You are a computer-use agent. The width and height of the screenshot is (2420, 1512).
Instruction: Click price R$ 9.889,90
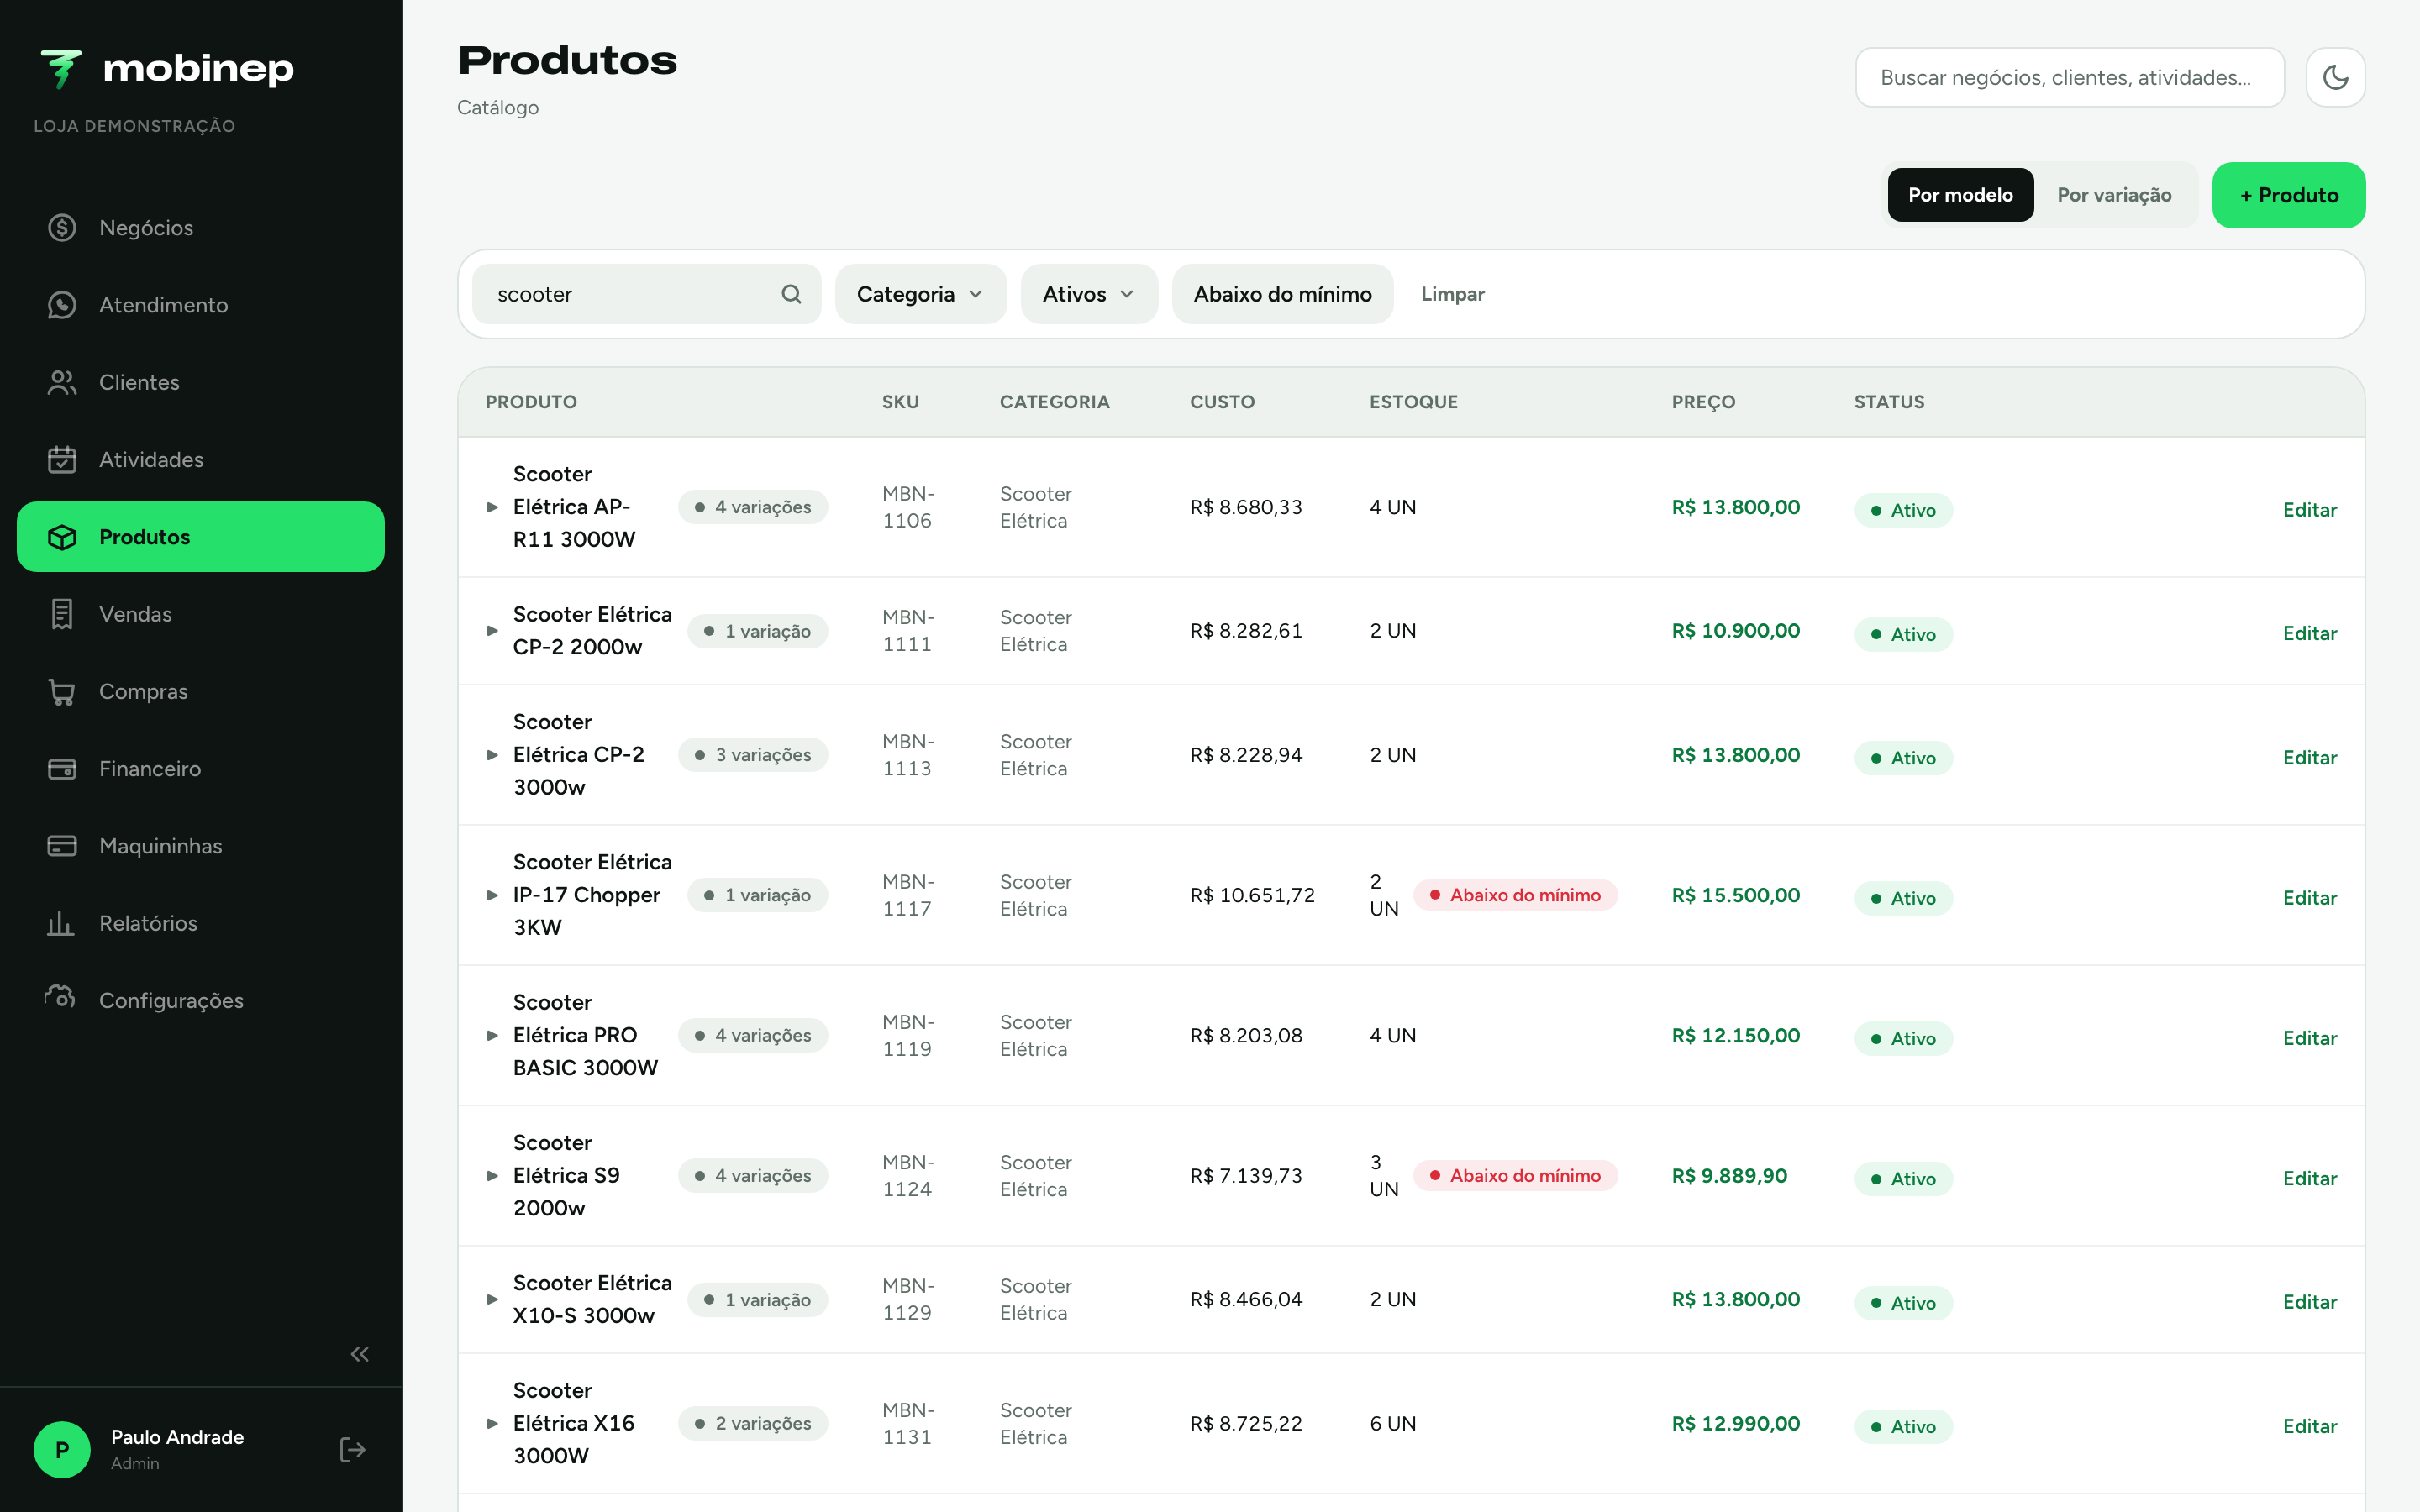[1729, 1176]
